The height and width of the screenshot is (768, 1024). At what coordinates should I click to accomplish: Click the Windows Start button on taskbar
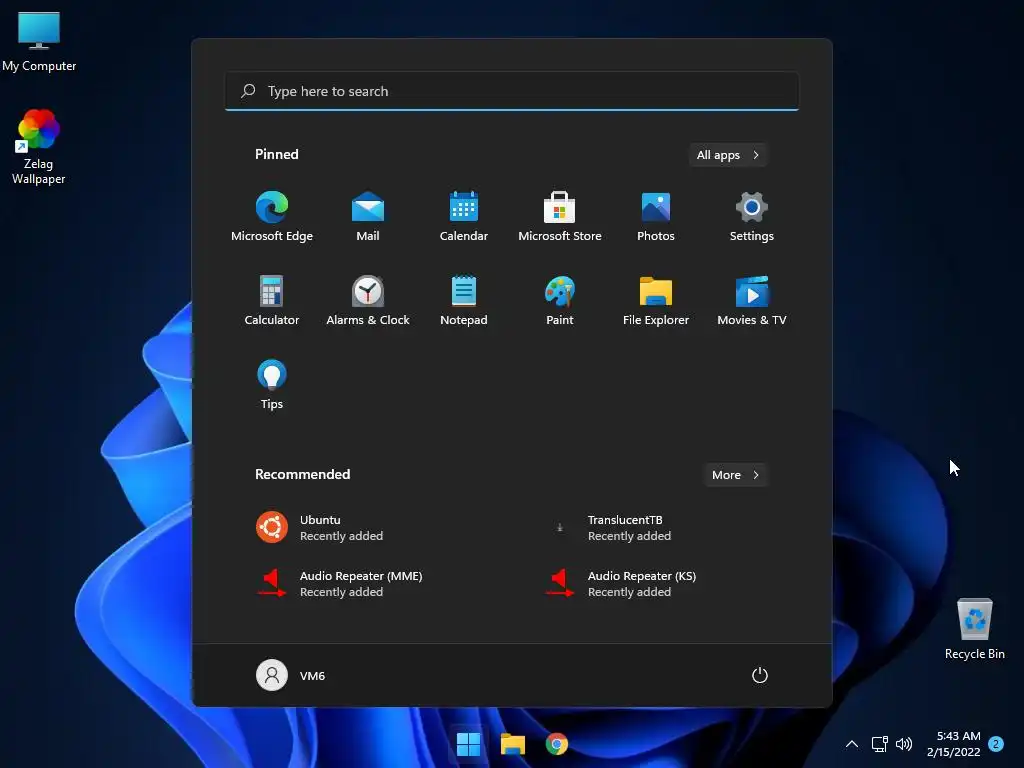[x=468, y=744]
